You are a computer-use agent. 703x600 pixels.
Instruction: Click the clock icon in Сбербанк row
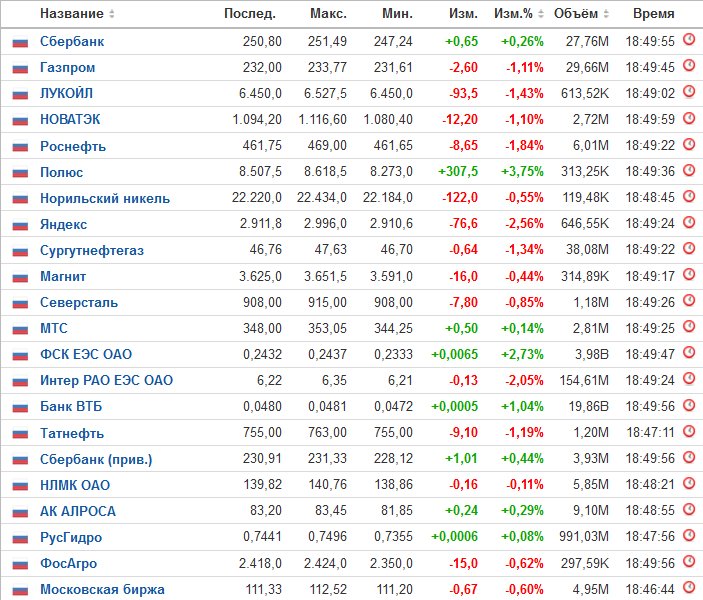[689, 39]
